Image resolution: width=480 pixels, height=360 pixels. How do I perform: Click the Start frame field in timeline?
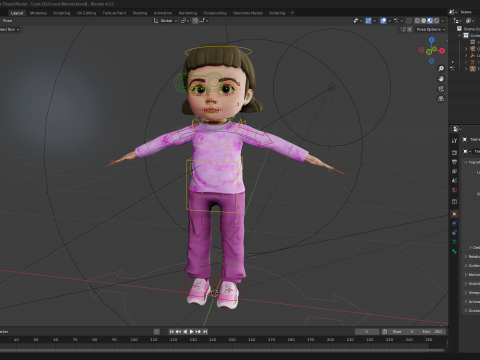pos(404,331)
